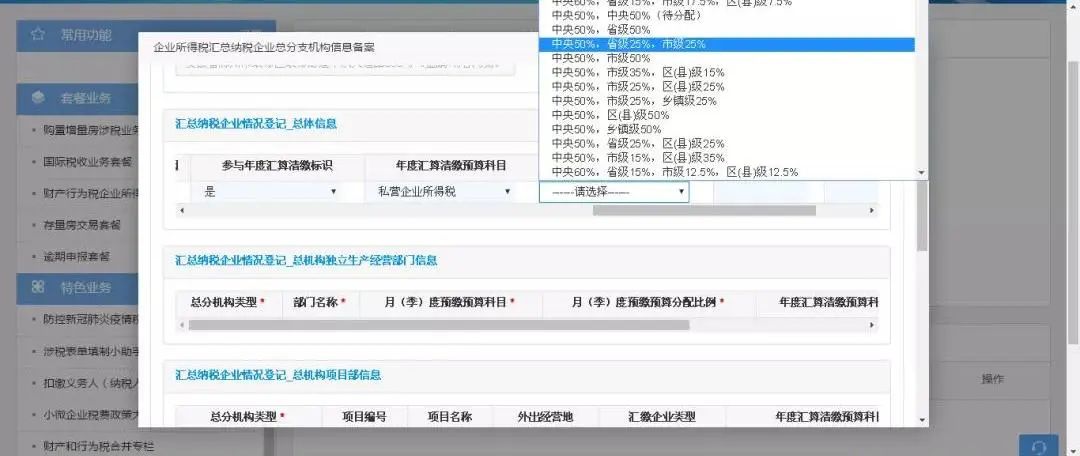Click the 总机构项目部信息 section heading

click(278, 375)
